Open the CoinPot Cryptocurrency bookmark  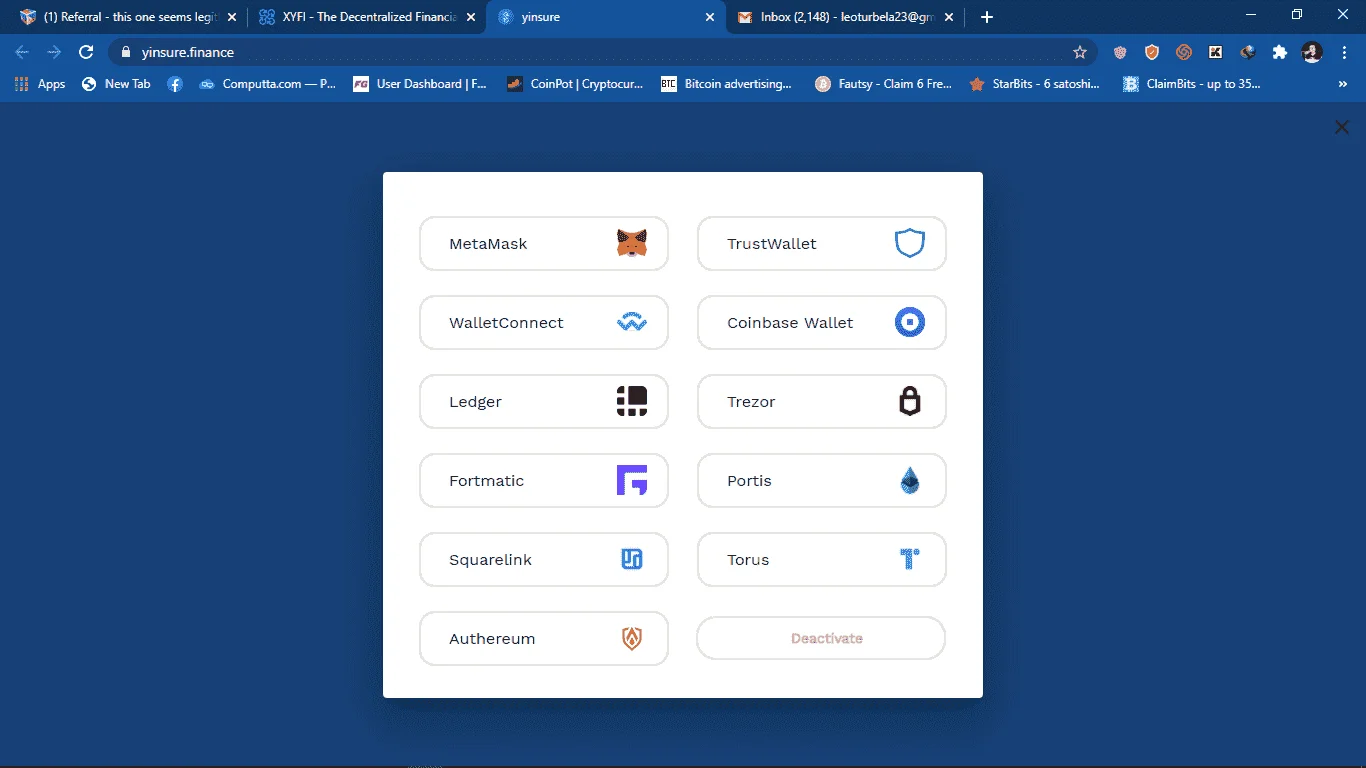[575, 84]
